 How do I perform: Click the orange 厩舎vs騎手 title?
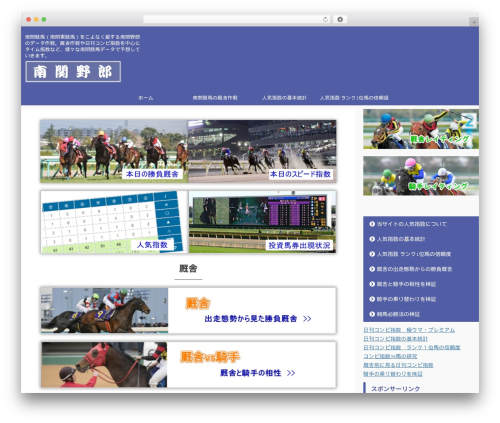tap(210, 357)
